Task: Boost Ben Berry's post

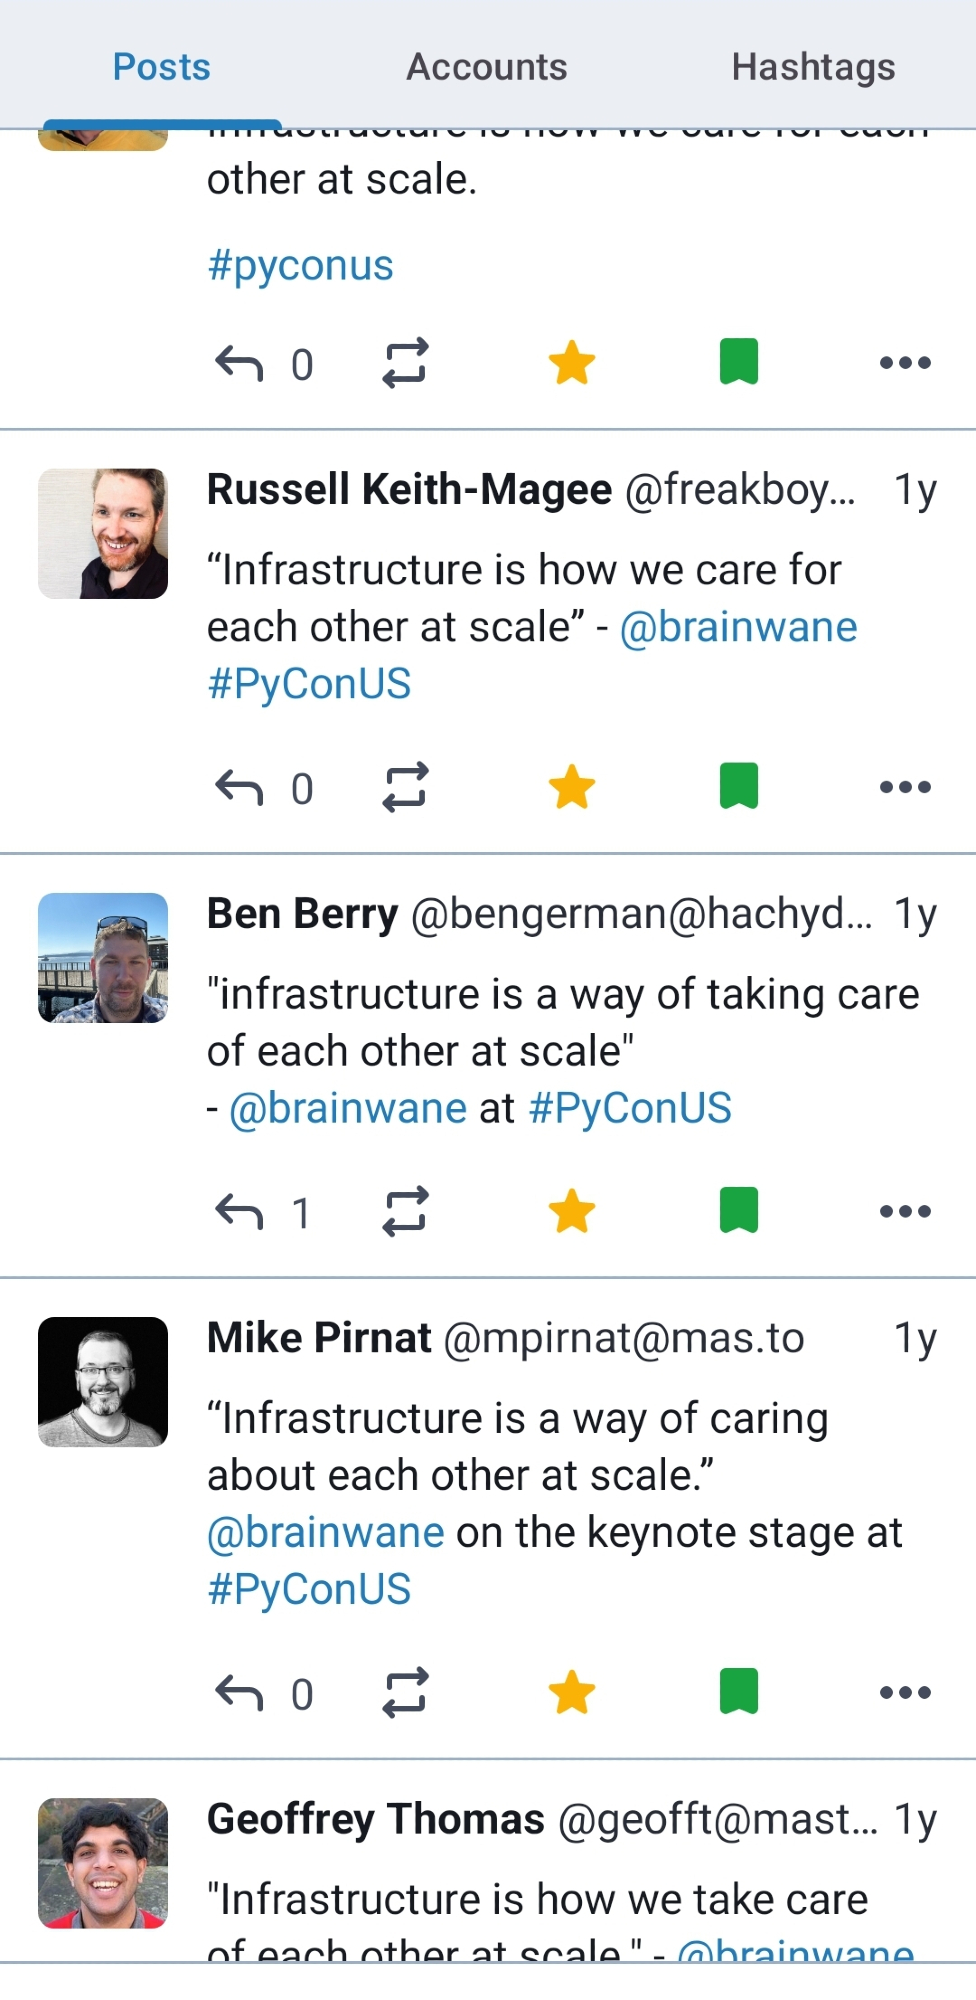Action: 405,1212
